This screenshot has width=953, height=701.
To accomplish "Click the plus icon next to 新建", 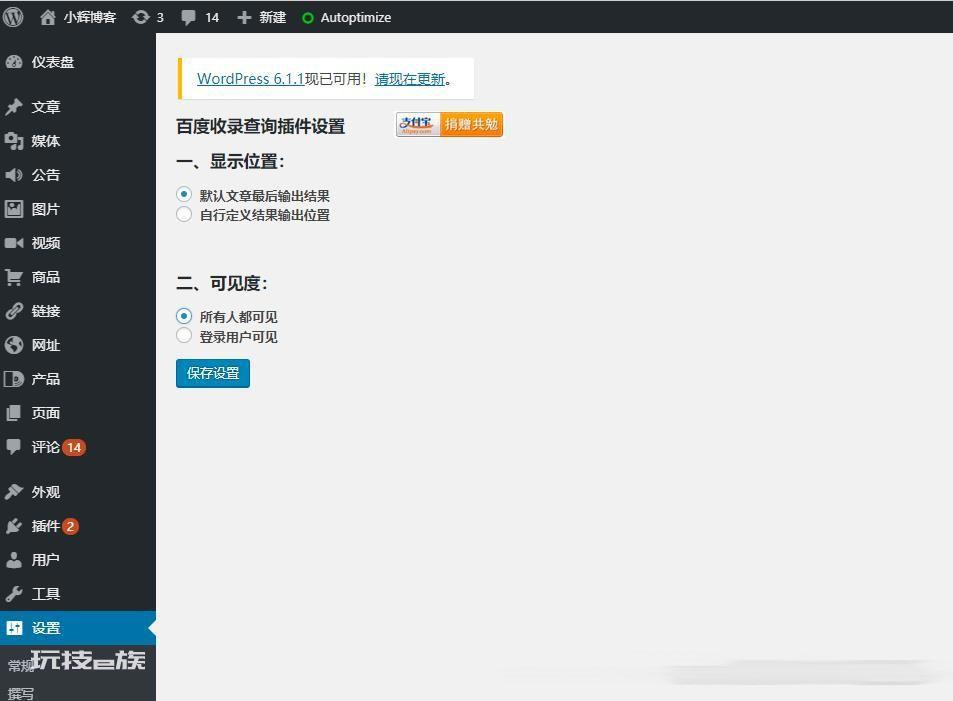I will (244, 18).
